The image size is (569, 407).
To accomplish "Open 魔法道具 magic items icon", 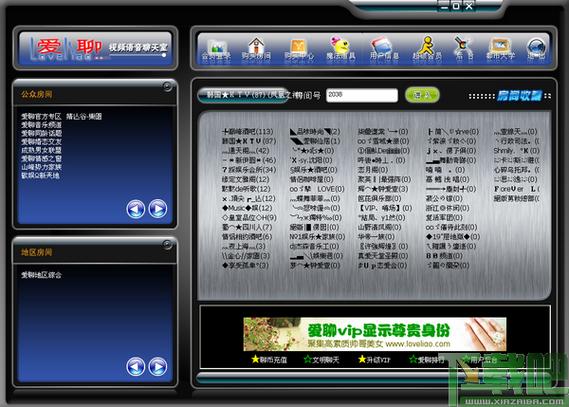I will pos(341,48).
